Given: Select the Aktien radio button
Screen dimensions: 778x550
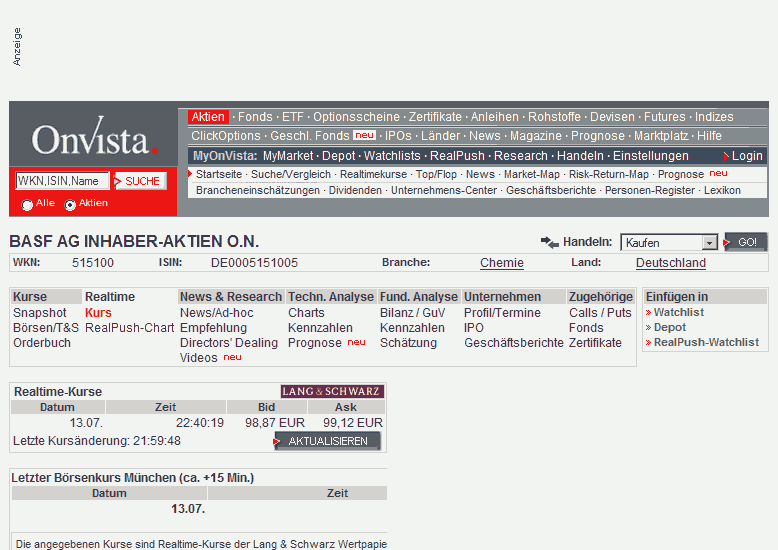Looking at the screenshot, I should tap(70, 204).
